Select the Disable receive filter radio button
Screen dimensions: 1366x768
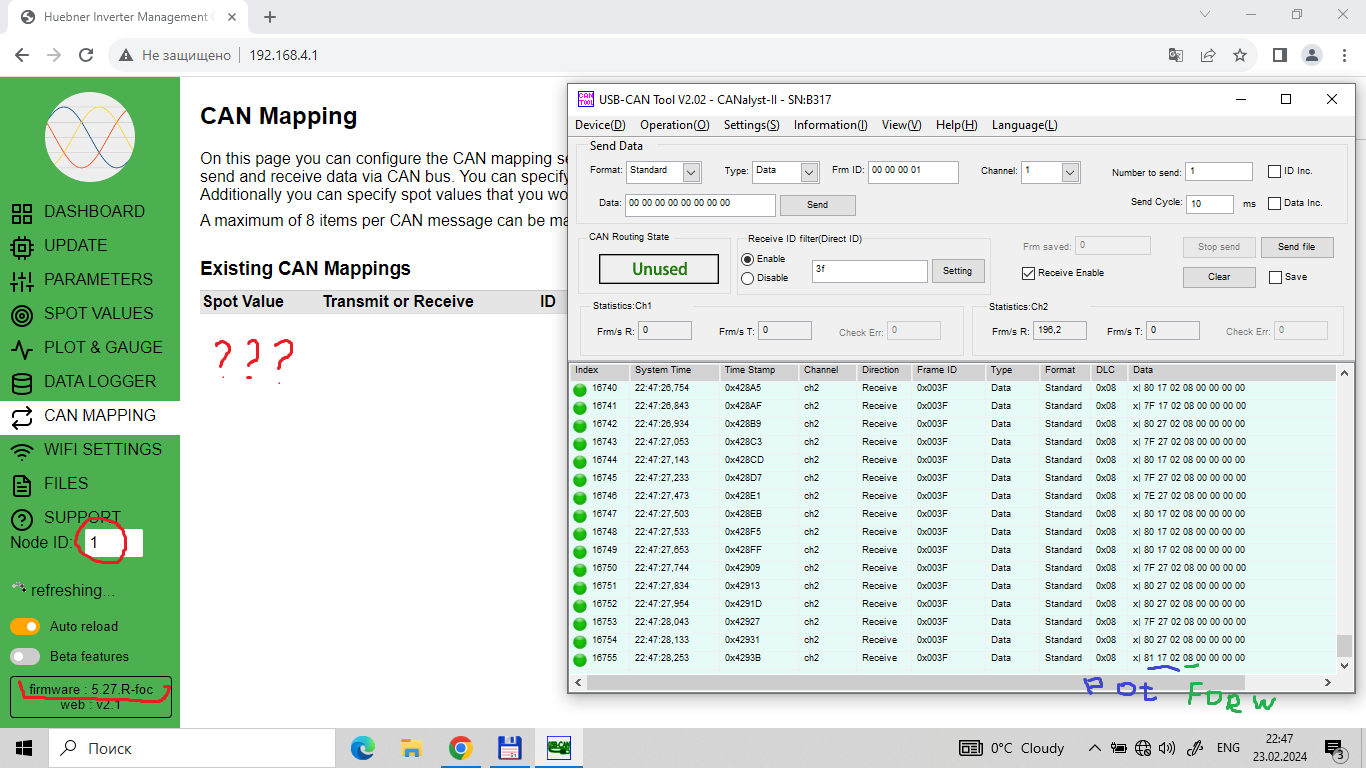[748, 278]
